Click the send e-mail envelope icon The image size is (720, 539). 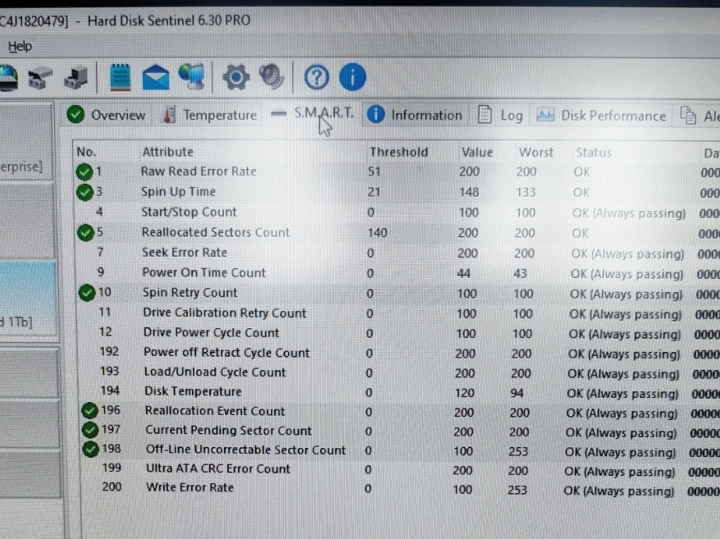[156, 77]
